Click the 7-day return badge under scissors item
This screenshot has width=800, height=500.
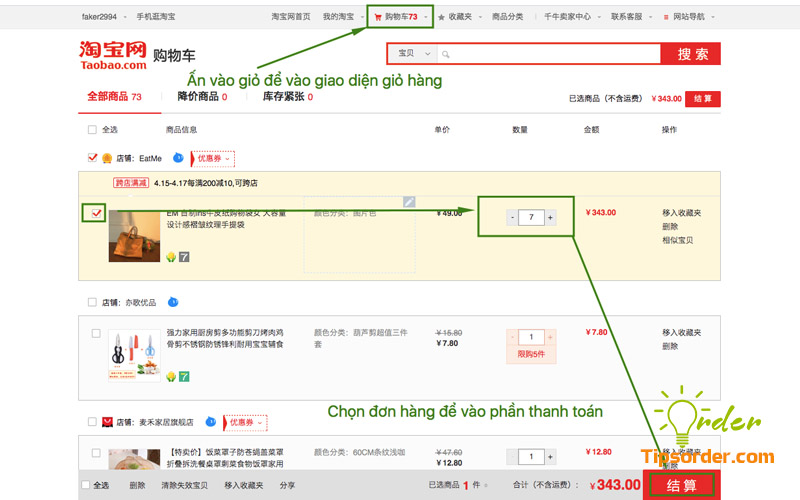[184, 376]
